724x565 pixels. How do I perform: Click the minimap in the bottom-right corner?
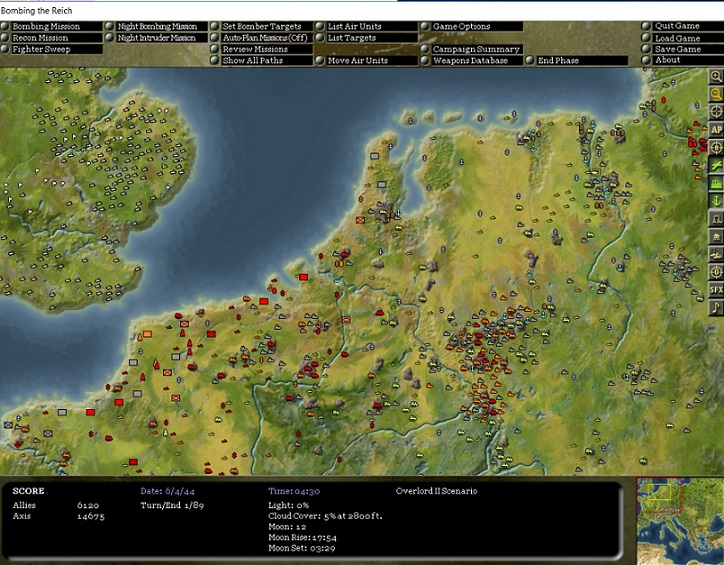pos(680,521)
